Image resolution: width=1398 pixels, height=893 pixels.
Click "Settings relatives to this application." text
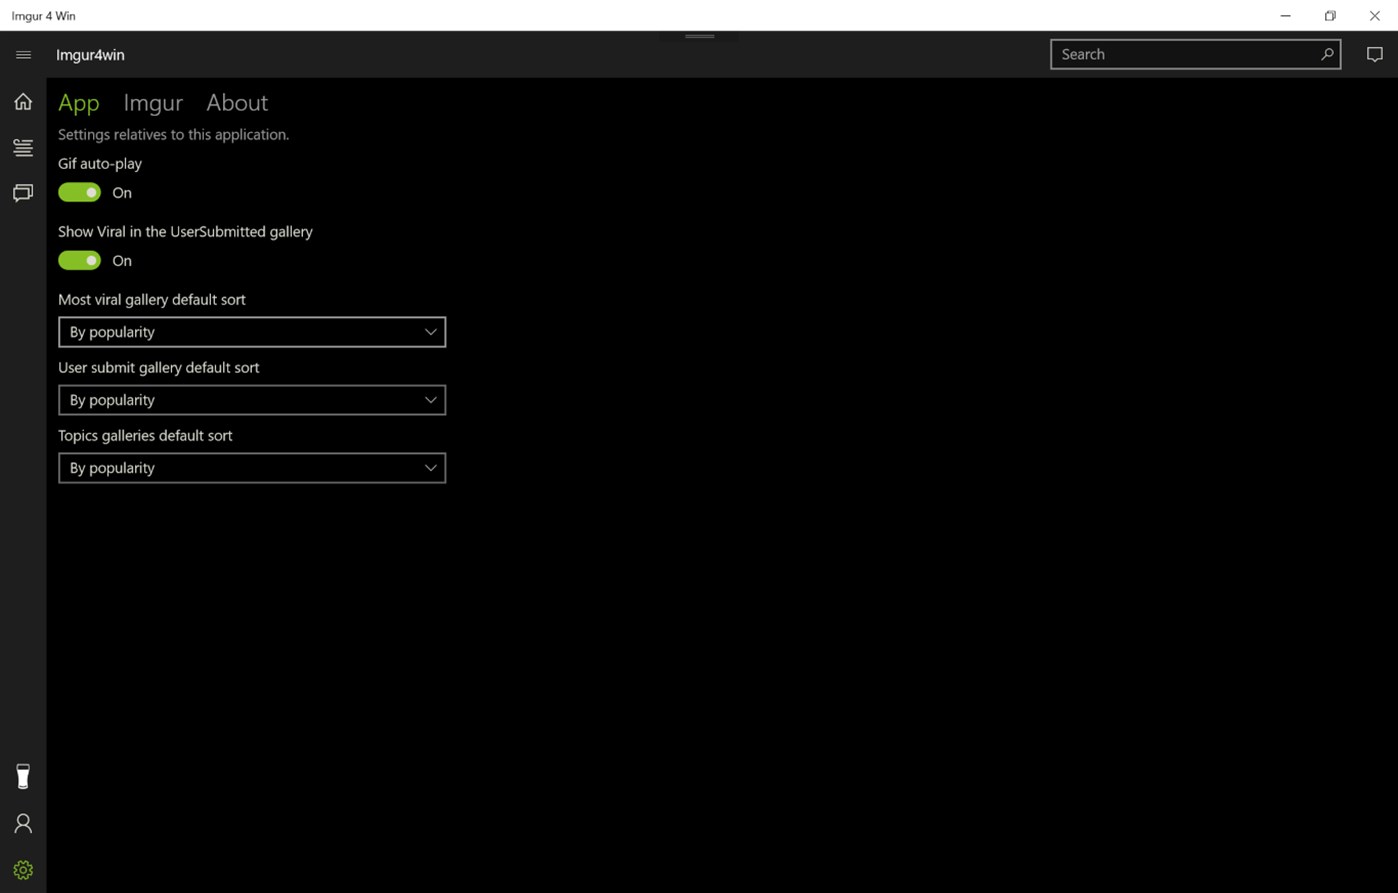[x=174, y=134]
